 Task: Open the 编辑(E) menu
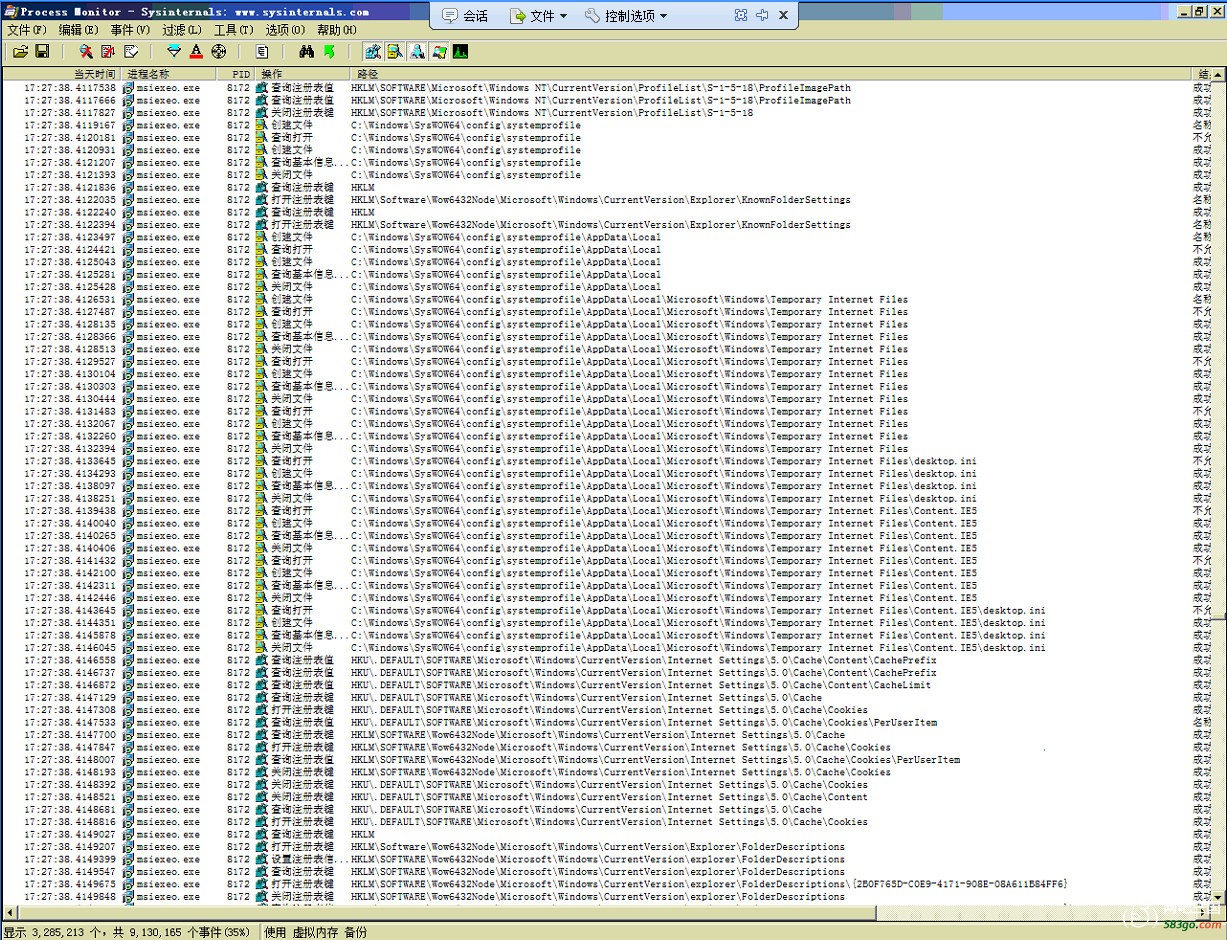point(78,30)
